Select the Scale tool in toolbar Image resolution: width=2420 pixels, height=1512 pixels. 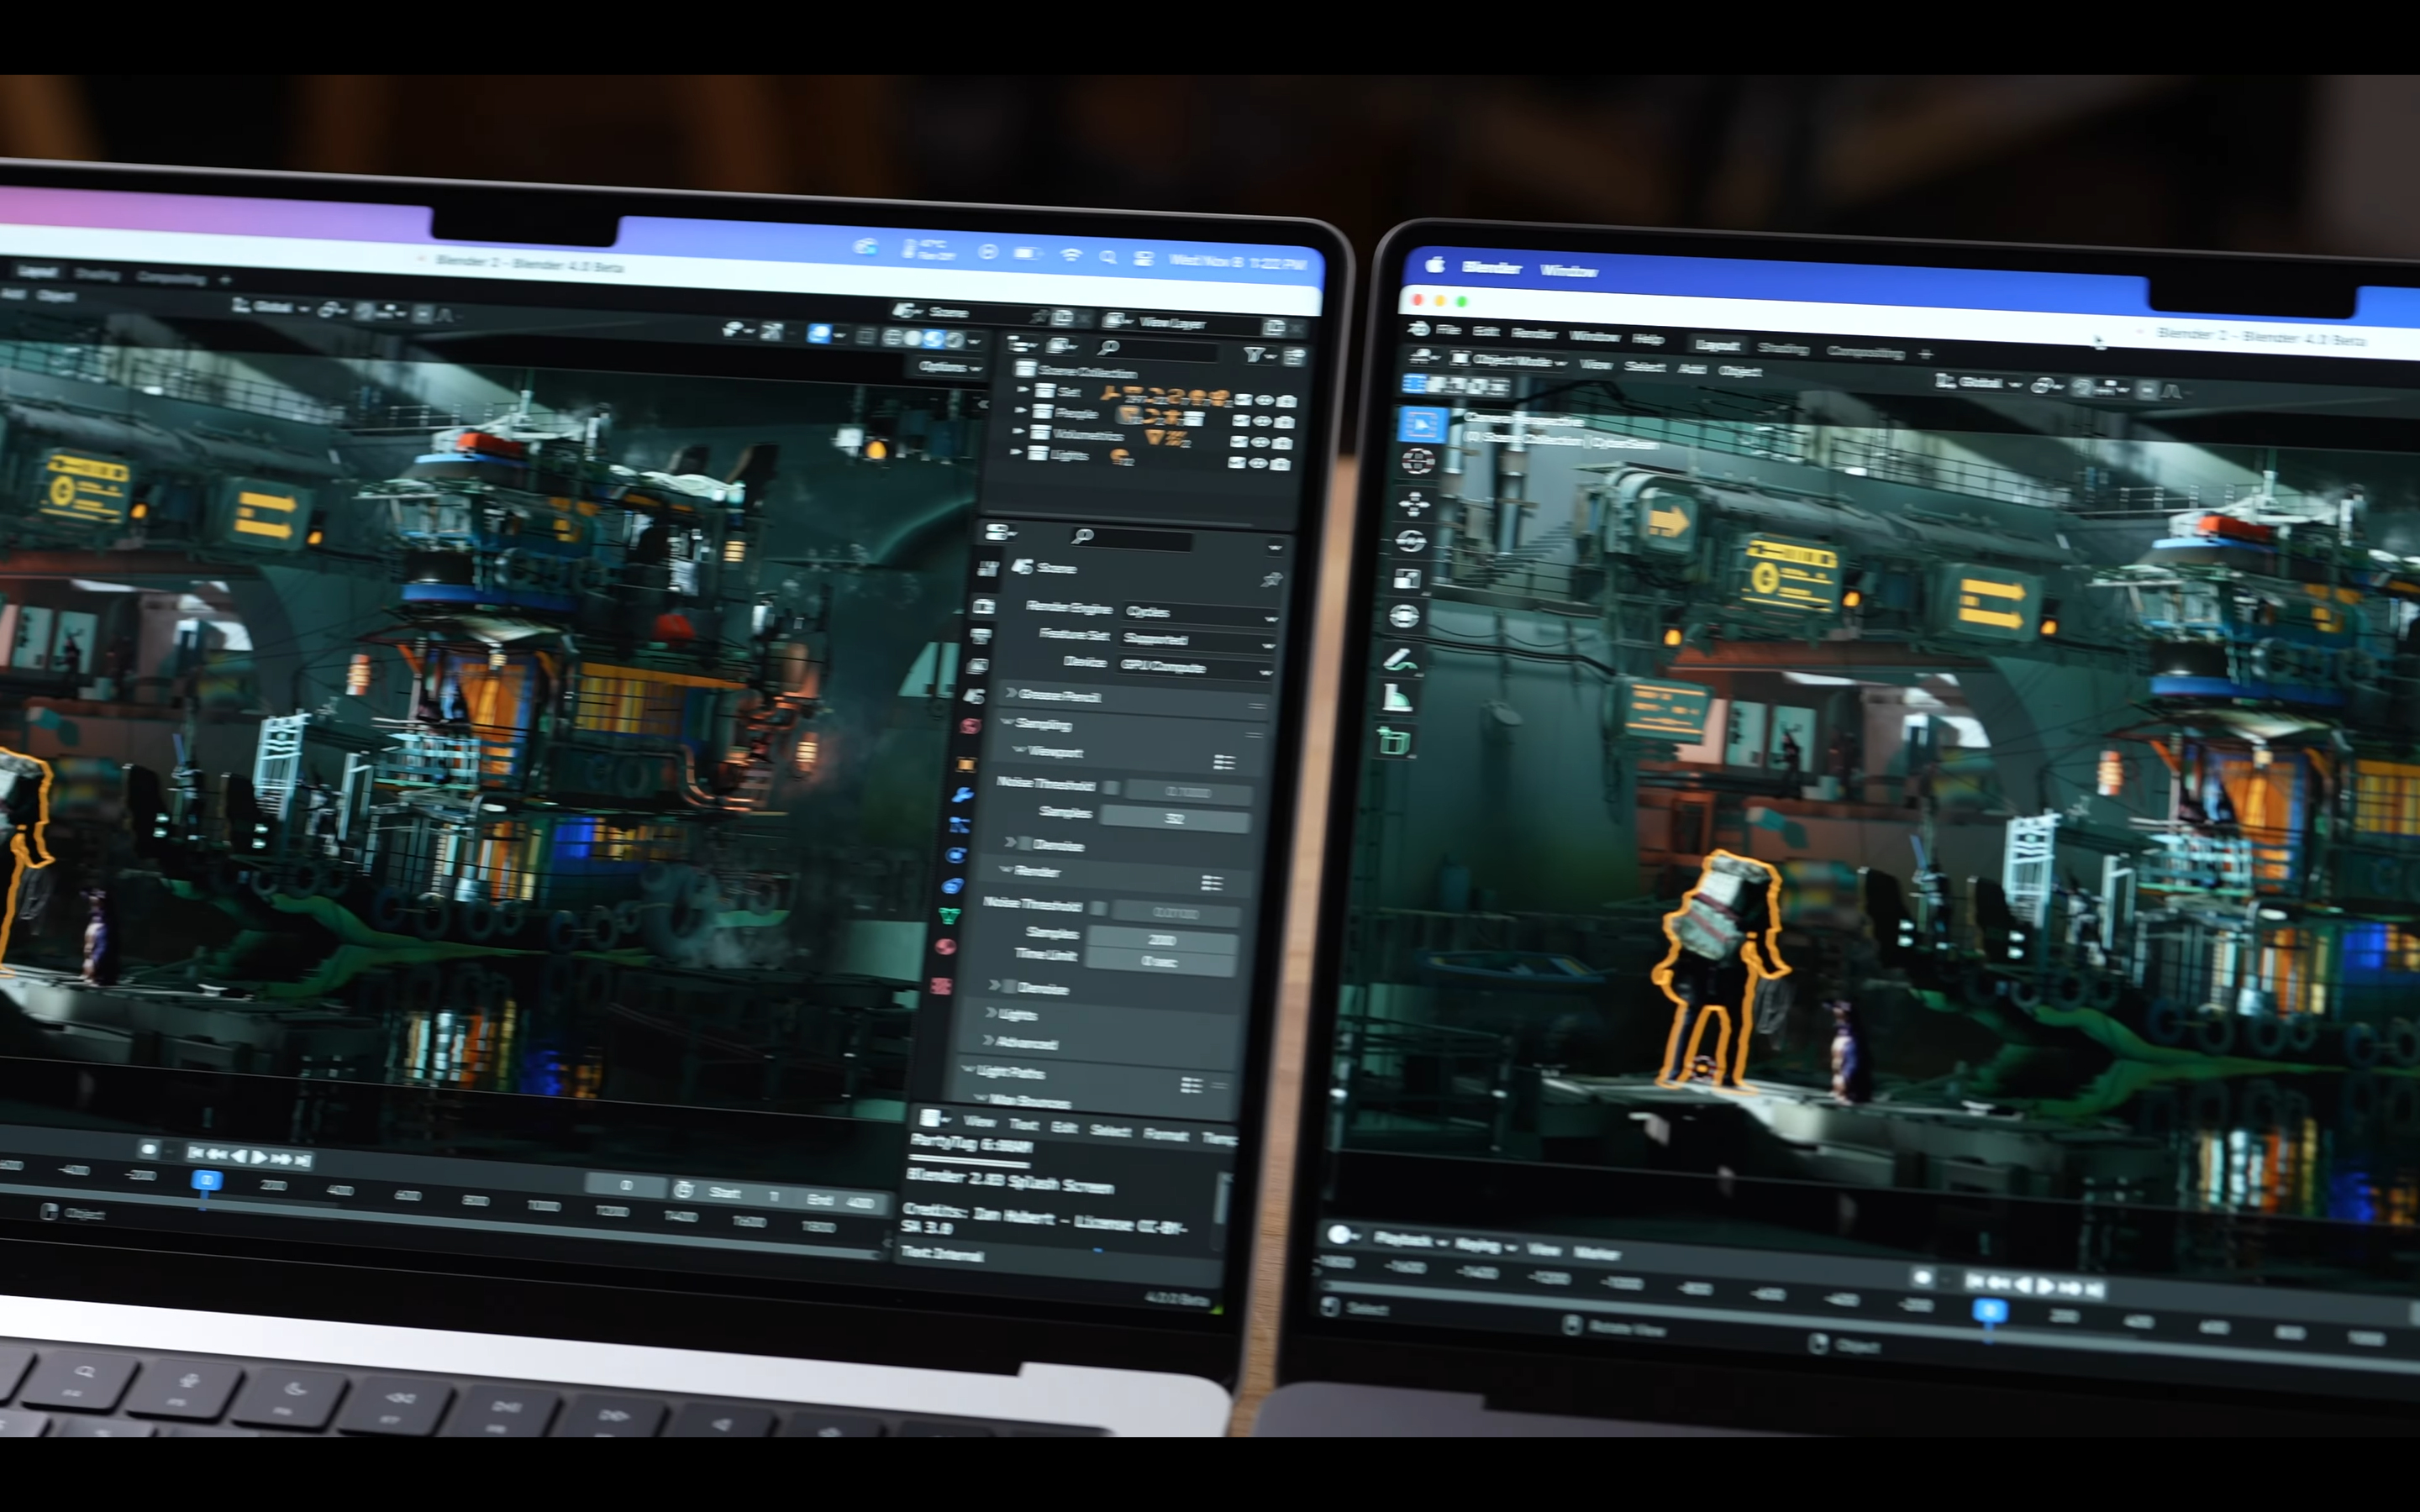pyautogui.click(x=1407, y=579)
